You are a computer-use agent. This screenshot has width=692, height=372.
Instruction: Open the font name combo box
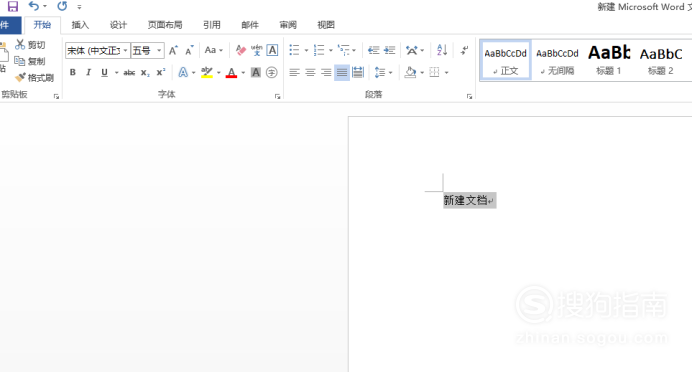(98, 51)
